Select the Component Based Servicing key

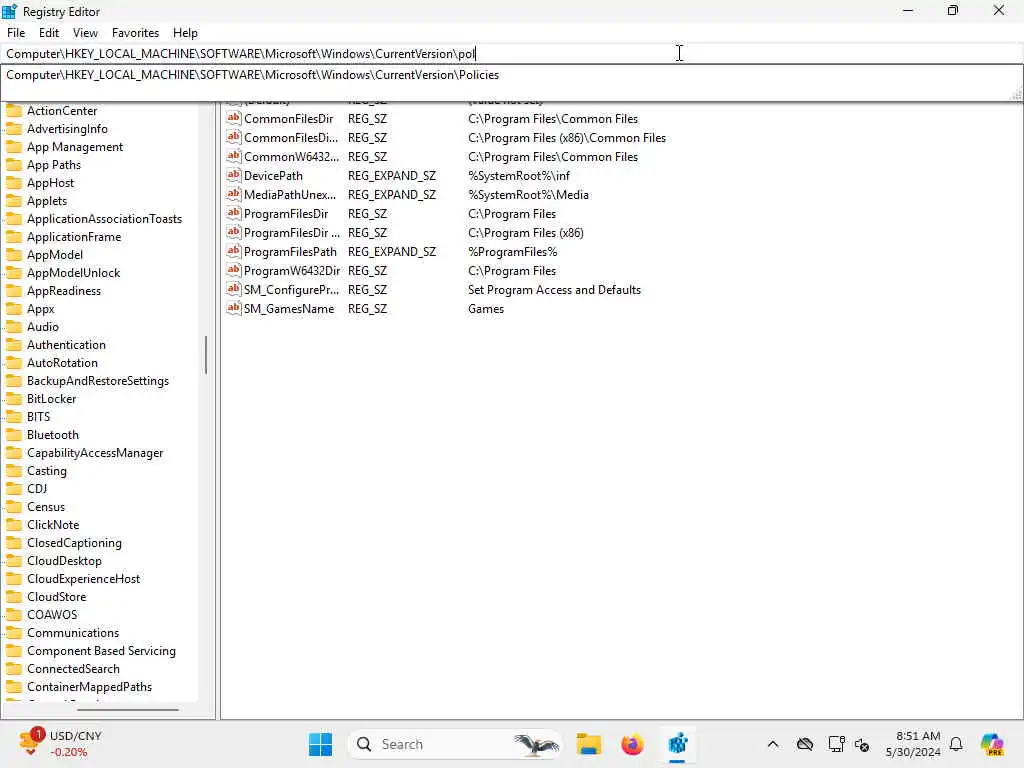coord(101,651)
